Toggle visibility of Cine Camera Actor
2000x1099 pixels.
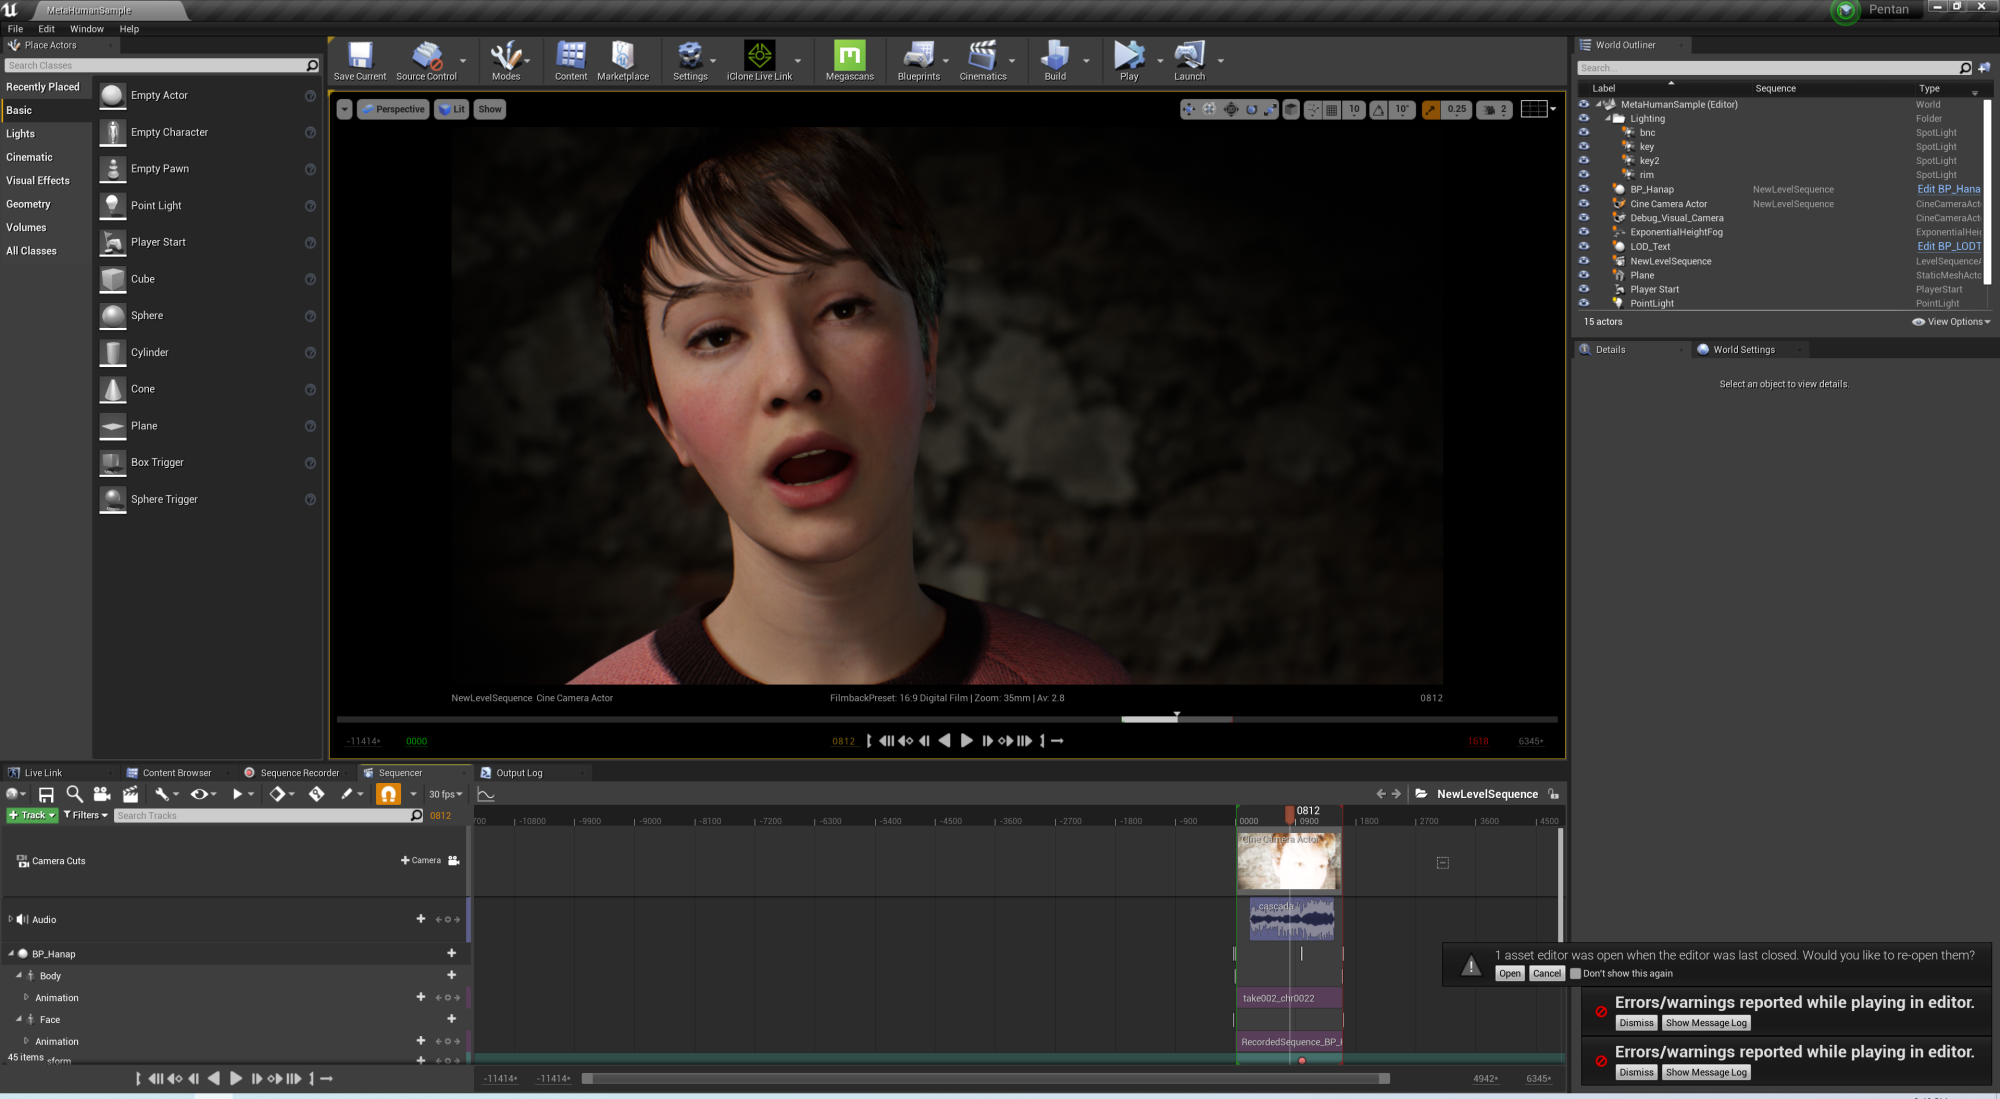pyautogui.click(x=1584, y=203)
